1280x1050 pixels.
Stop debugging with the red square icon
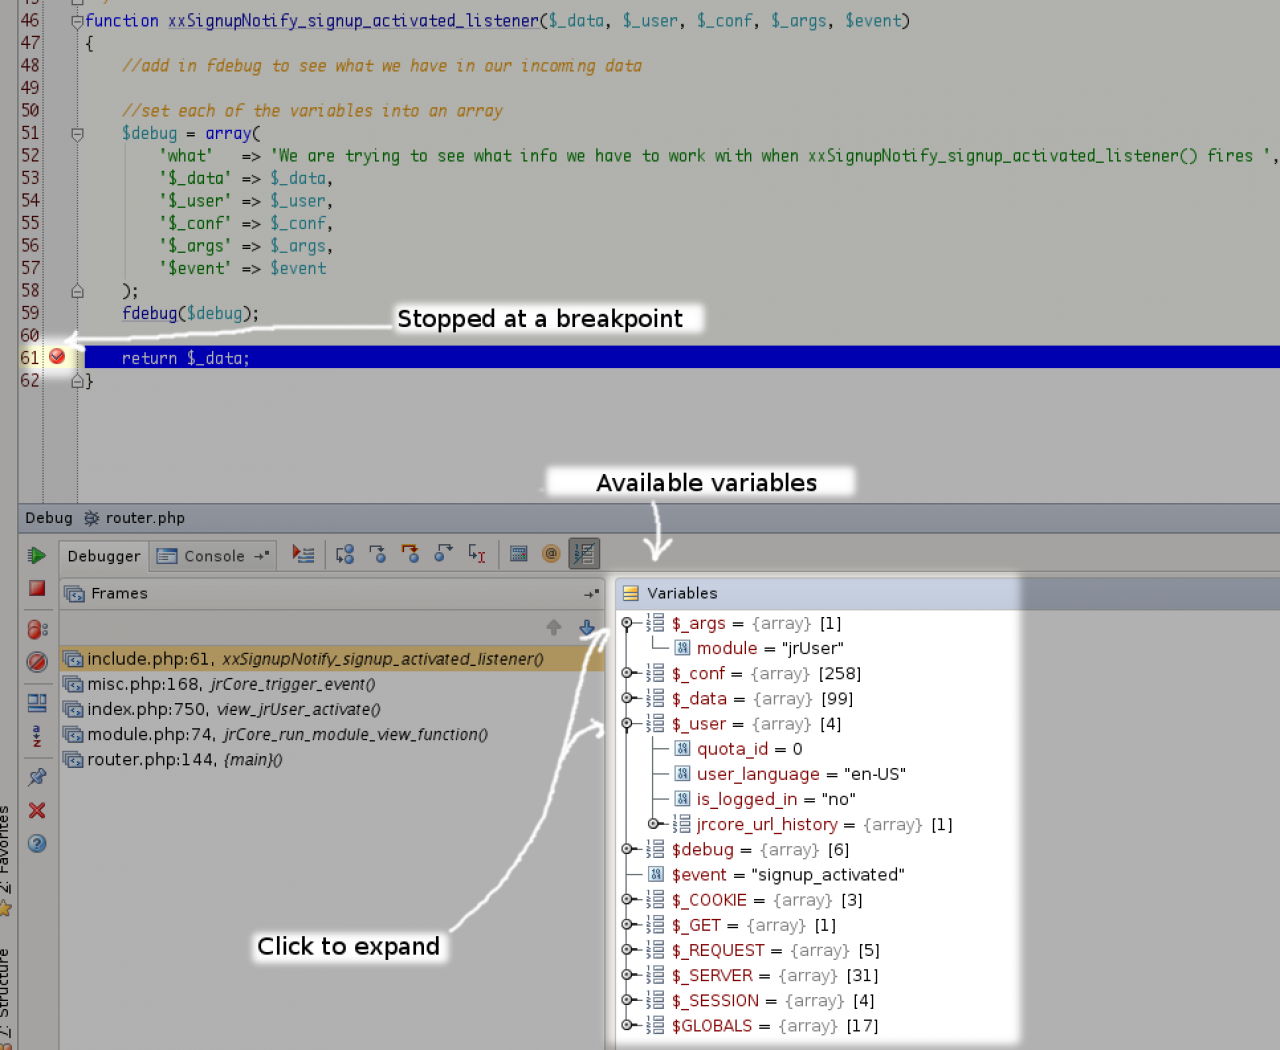click(x=37, y=589)
